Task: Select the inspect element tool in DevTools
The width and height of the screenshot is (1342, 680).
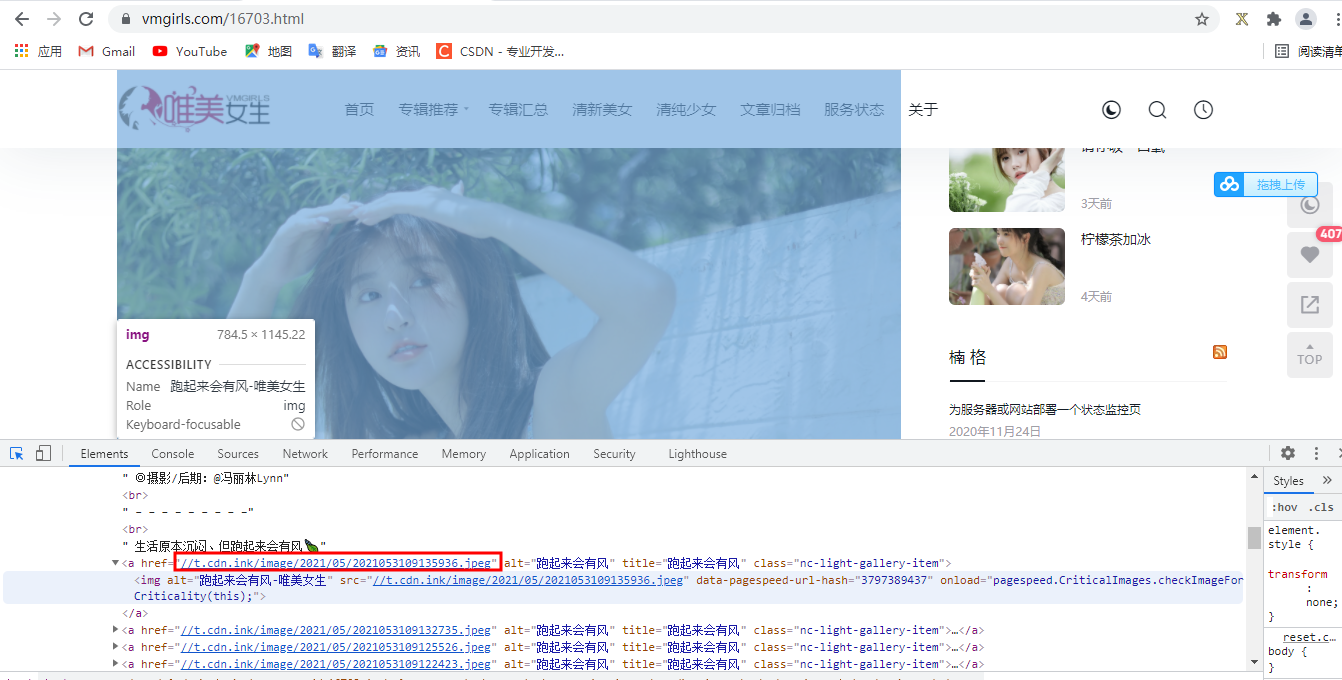Action: click(x=15, y=453)
